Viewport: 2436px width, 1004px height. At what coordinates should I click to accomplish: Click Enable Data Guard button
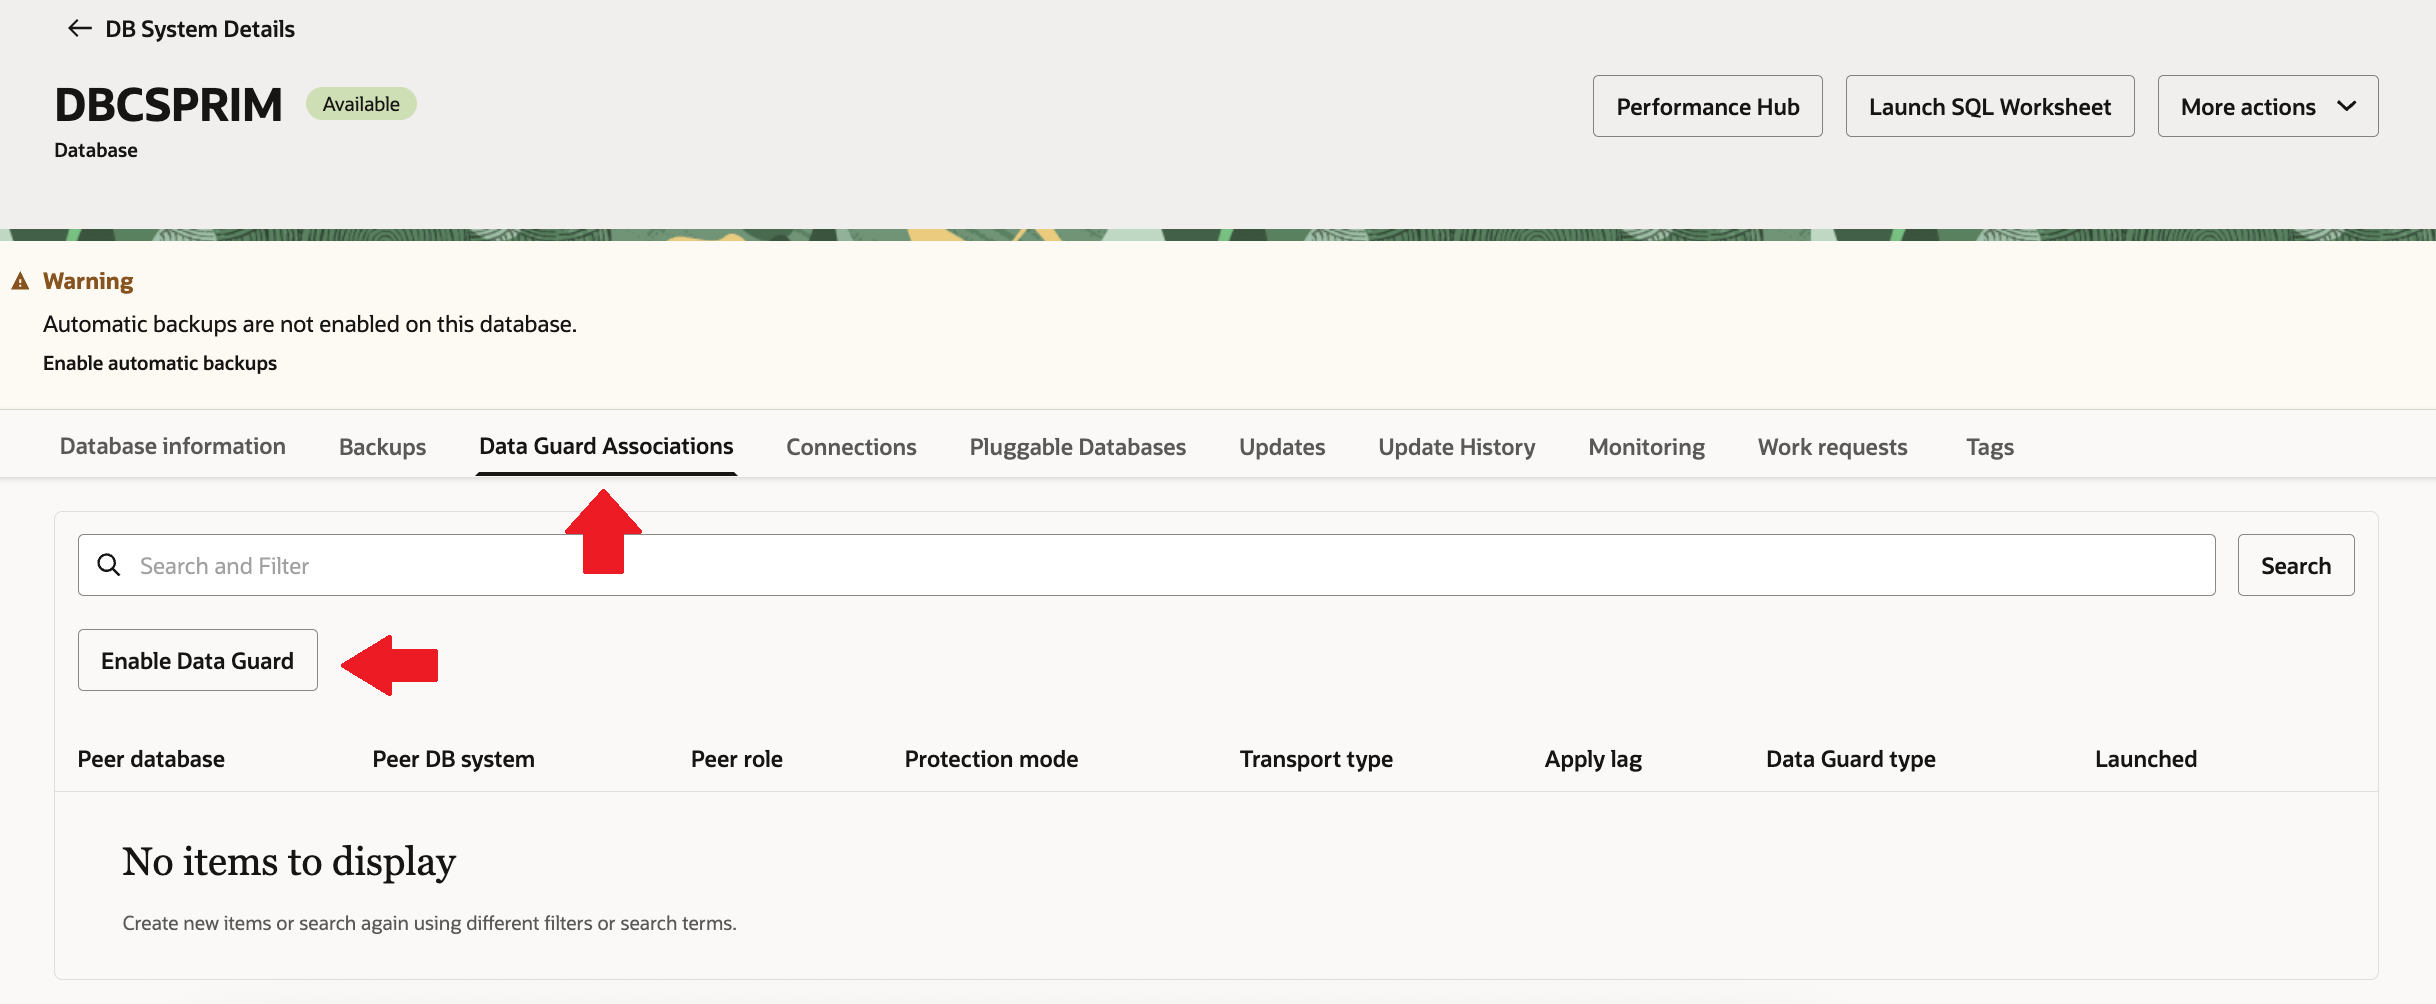coord(197,660)
